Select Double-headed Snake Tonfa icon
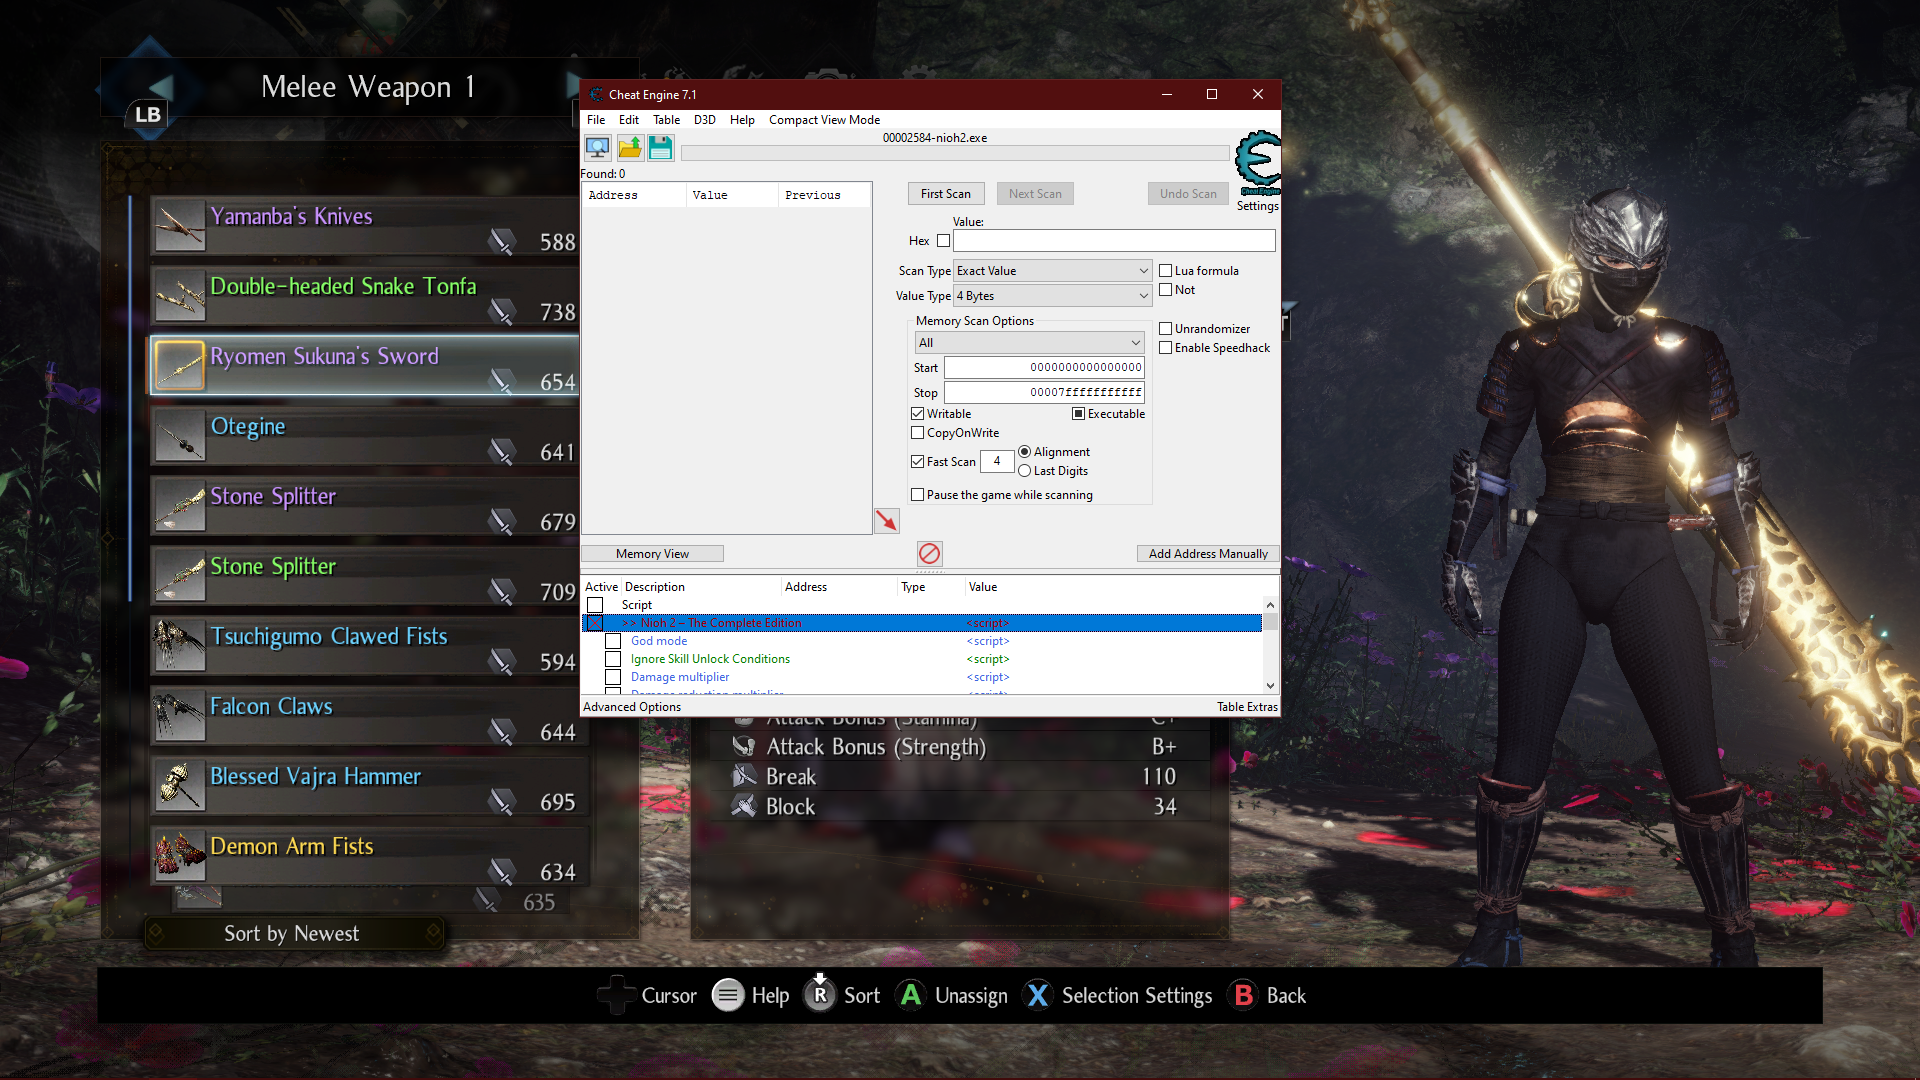This screenshot has width=1920, height=1080. pyautogui.click(x=180, y=296)
